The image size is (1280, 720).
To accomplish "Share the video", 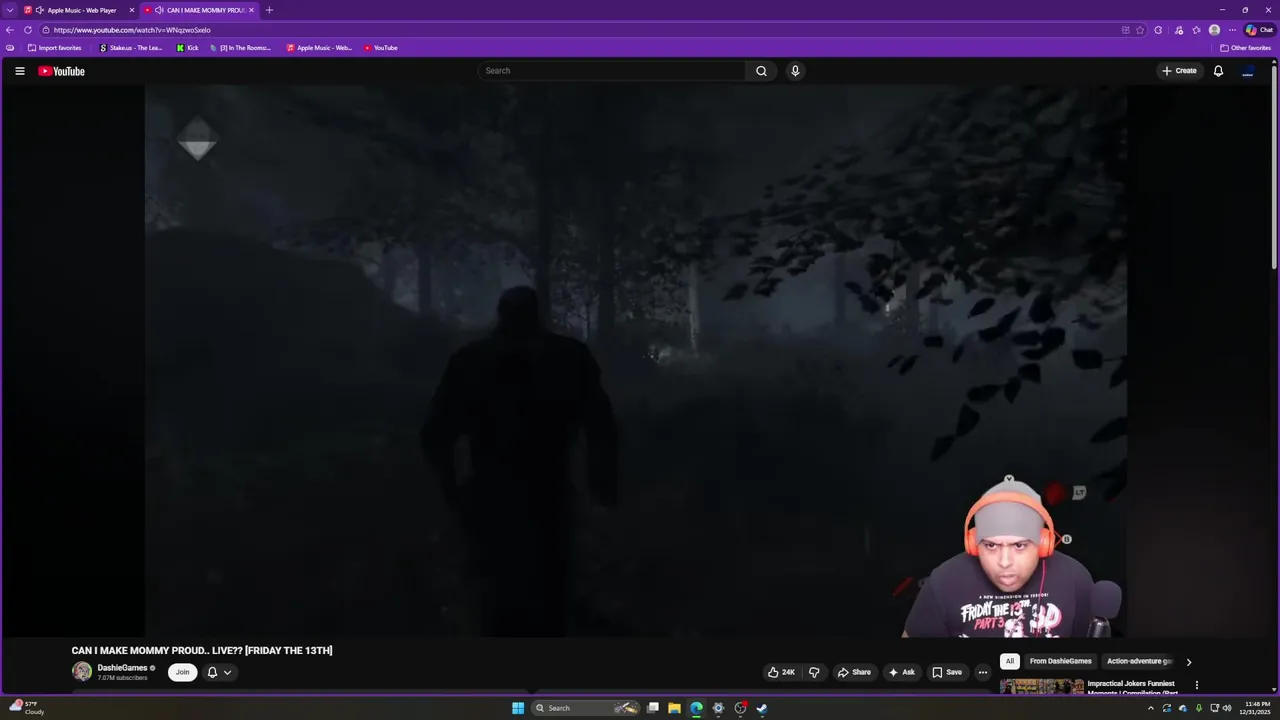I will pos(854,672).
